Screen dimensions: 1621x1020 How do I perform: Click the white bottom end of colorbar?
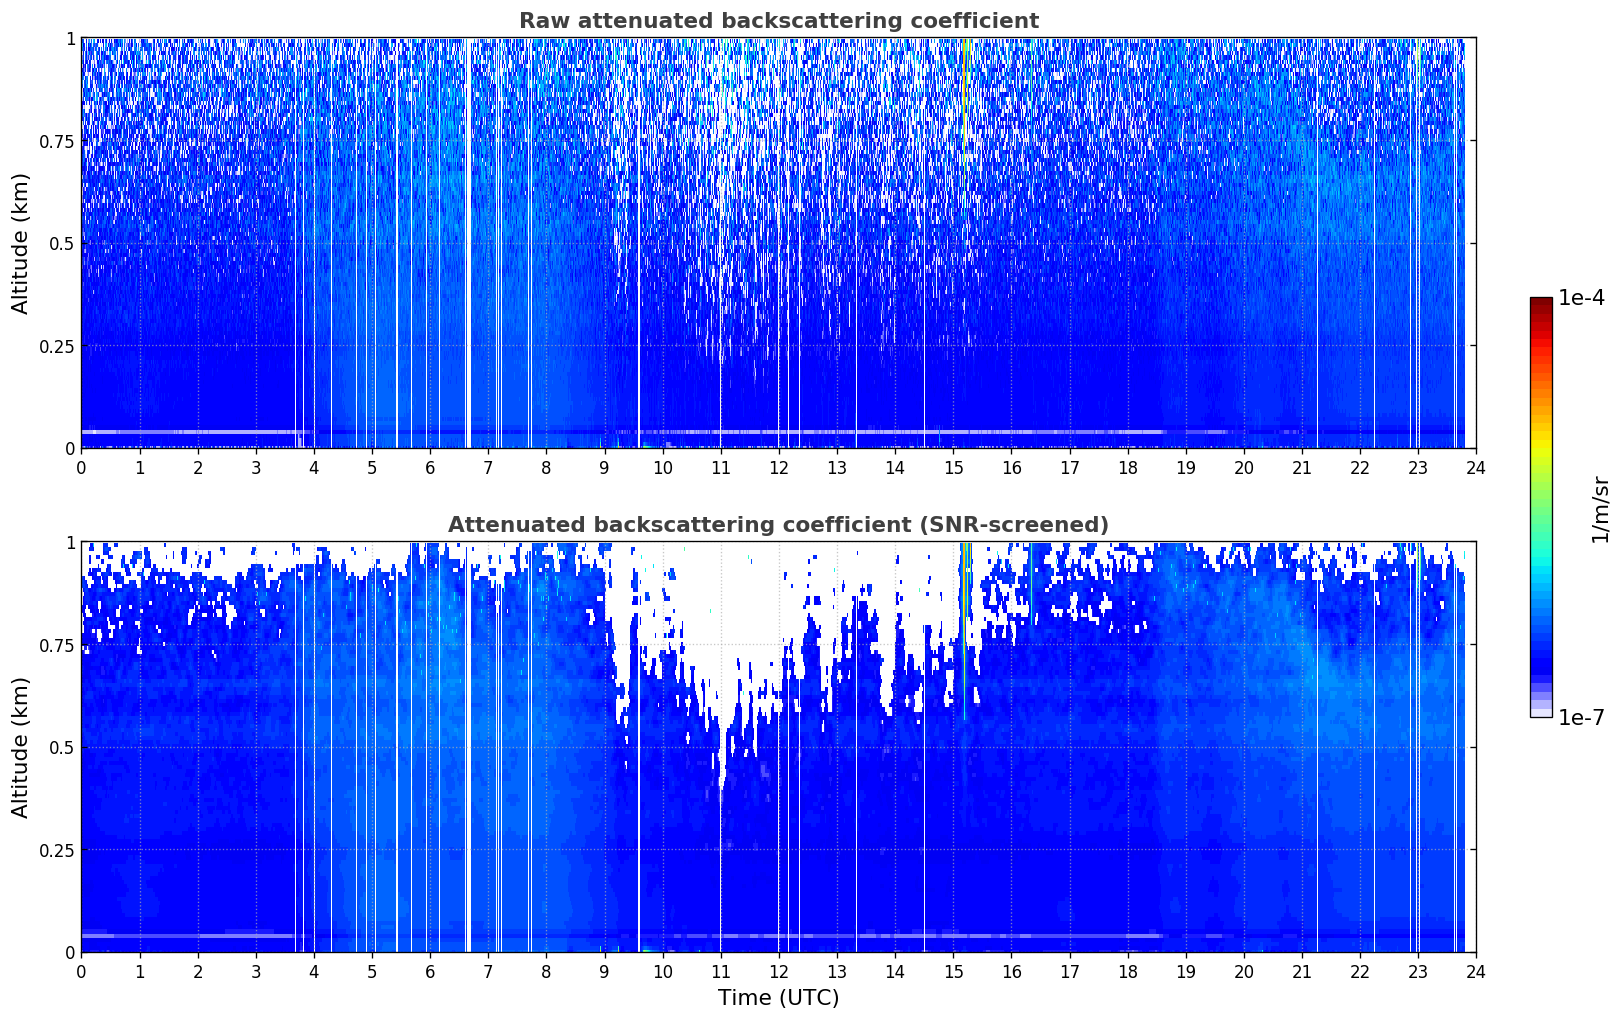click(x=1541, y=713)
